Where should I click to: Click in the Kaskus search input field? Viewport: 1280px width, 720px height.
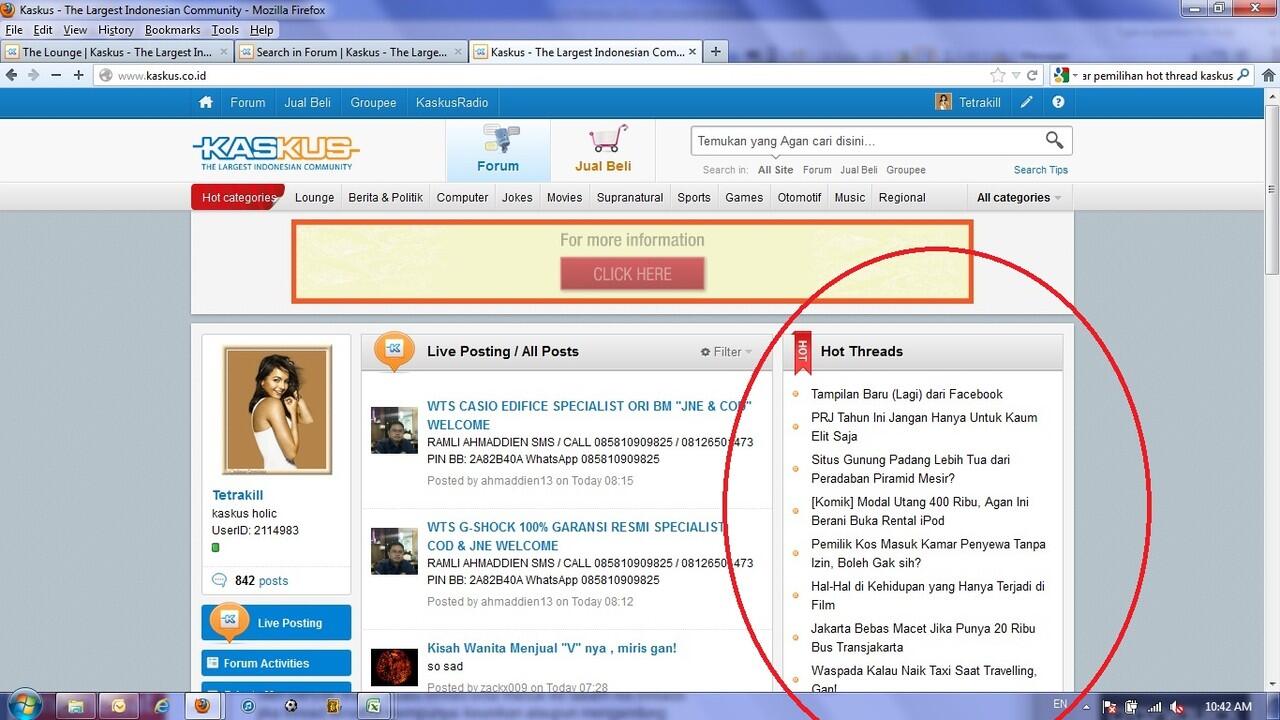pyautogui.click(x=866, y=141)
